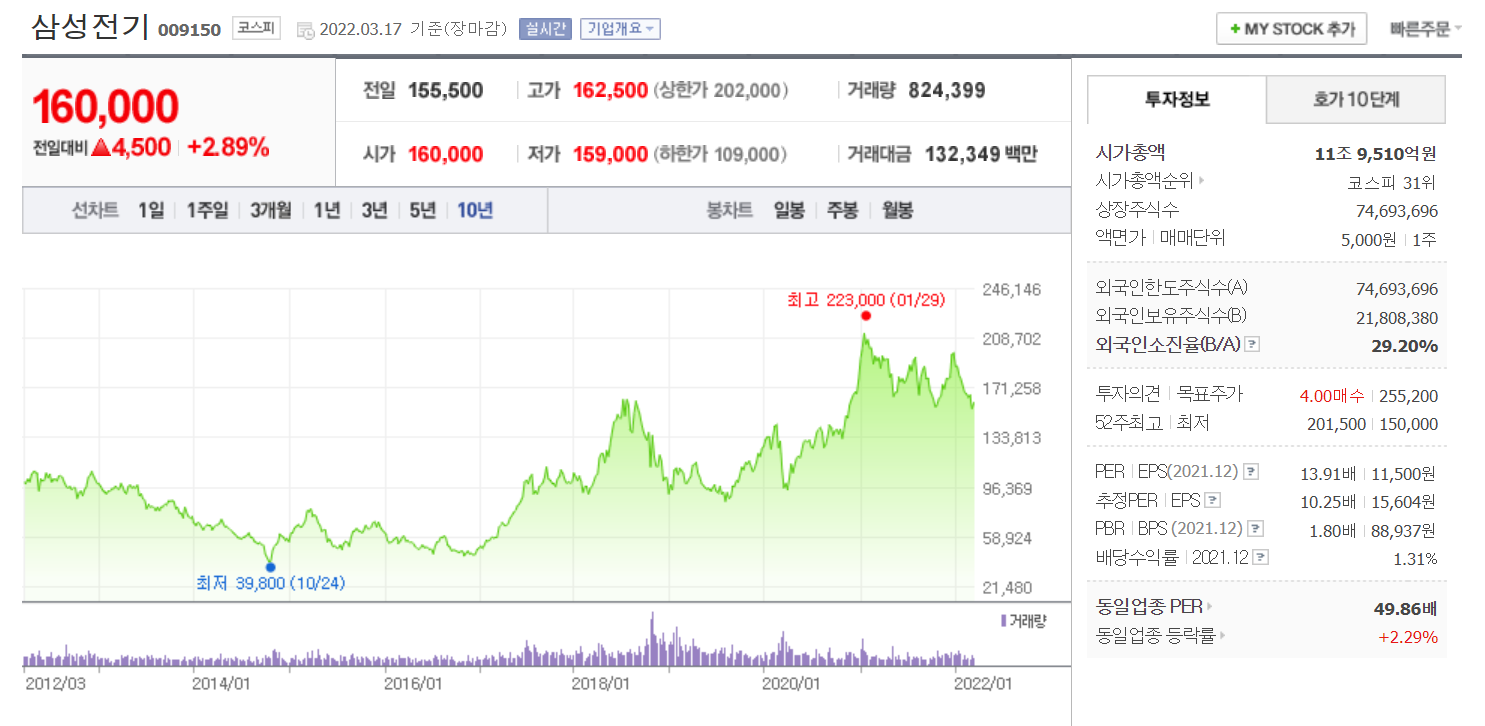
Task: Click the 동일업종 PER value 49.86배
Action: (x=1406, y=608)
